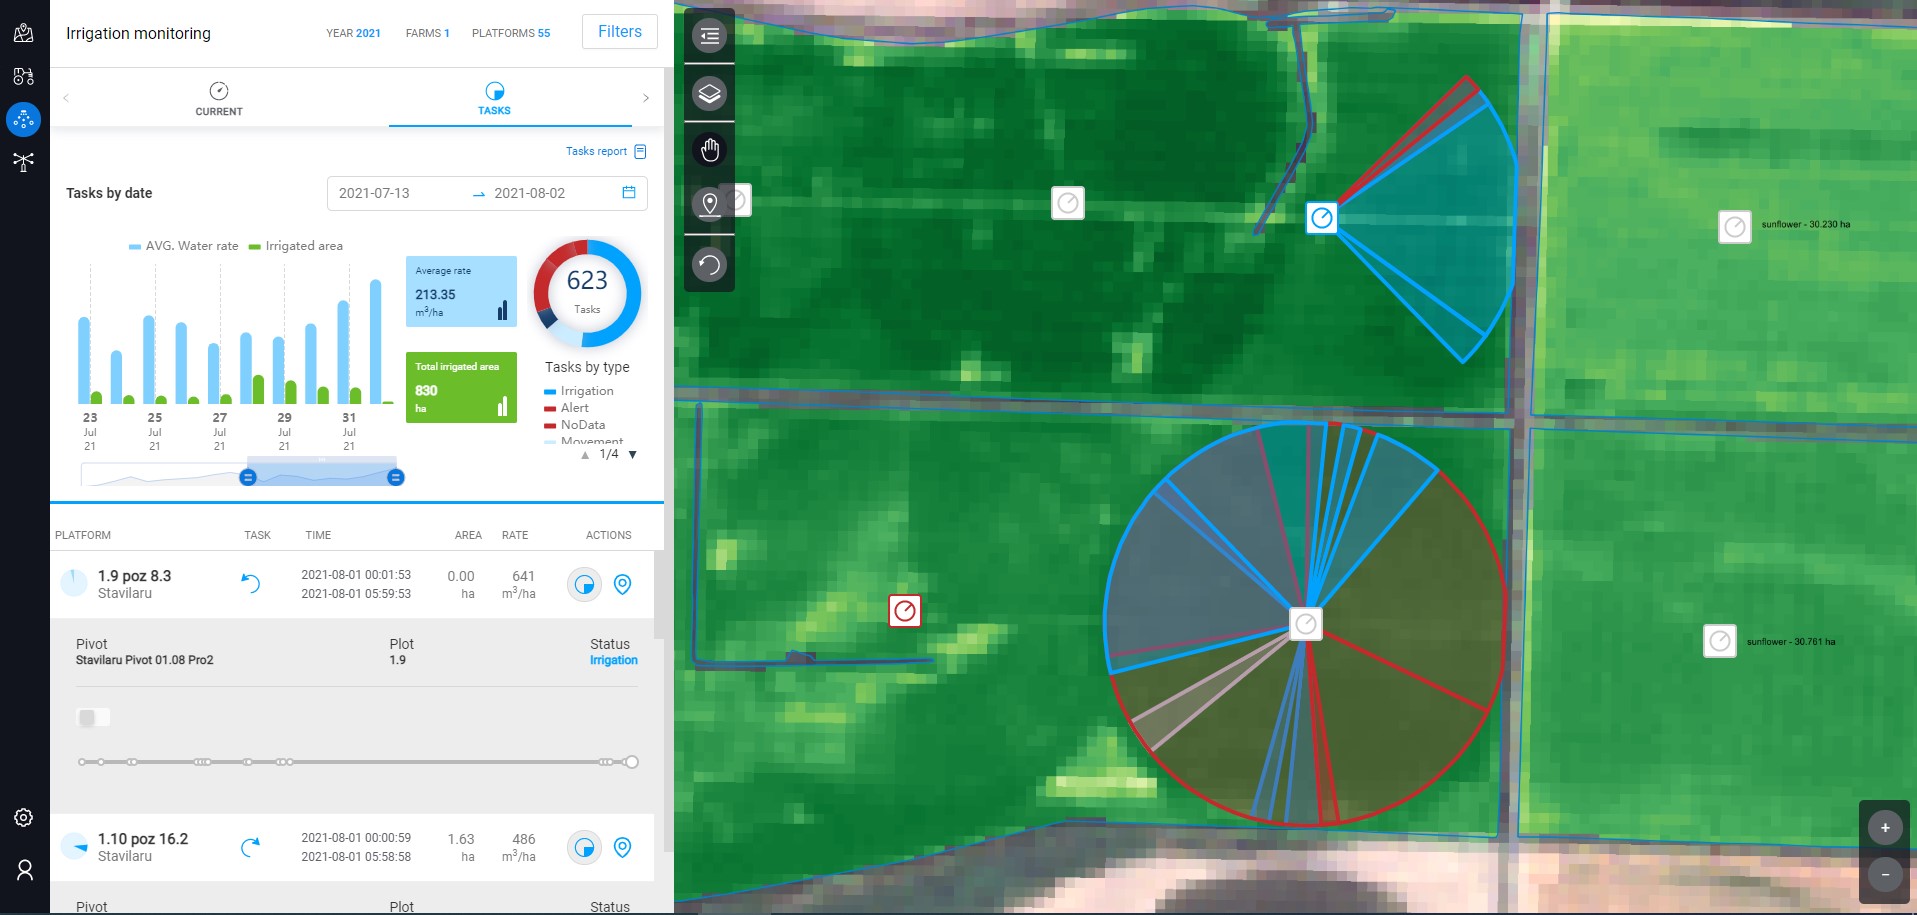This screenshot has height=915, width=1917.
Task: Open the date range calendar picker
Action: pyautogui.click(x=629, y=192)
